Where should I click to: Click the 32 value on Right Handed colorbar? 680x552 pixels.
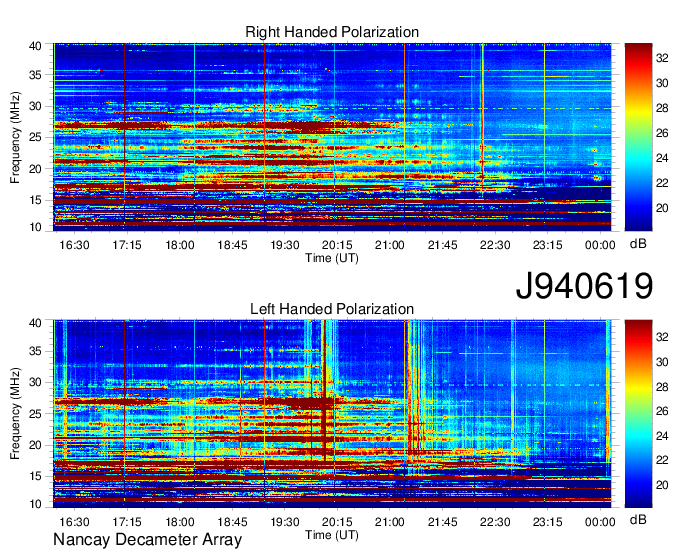click(662, 58)
